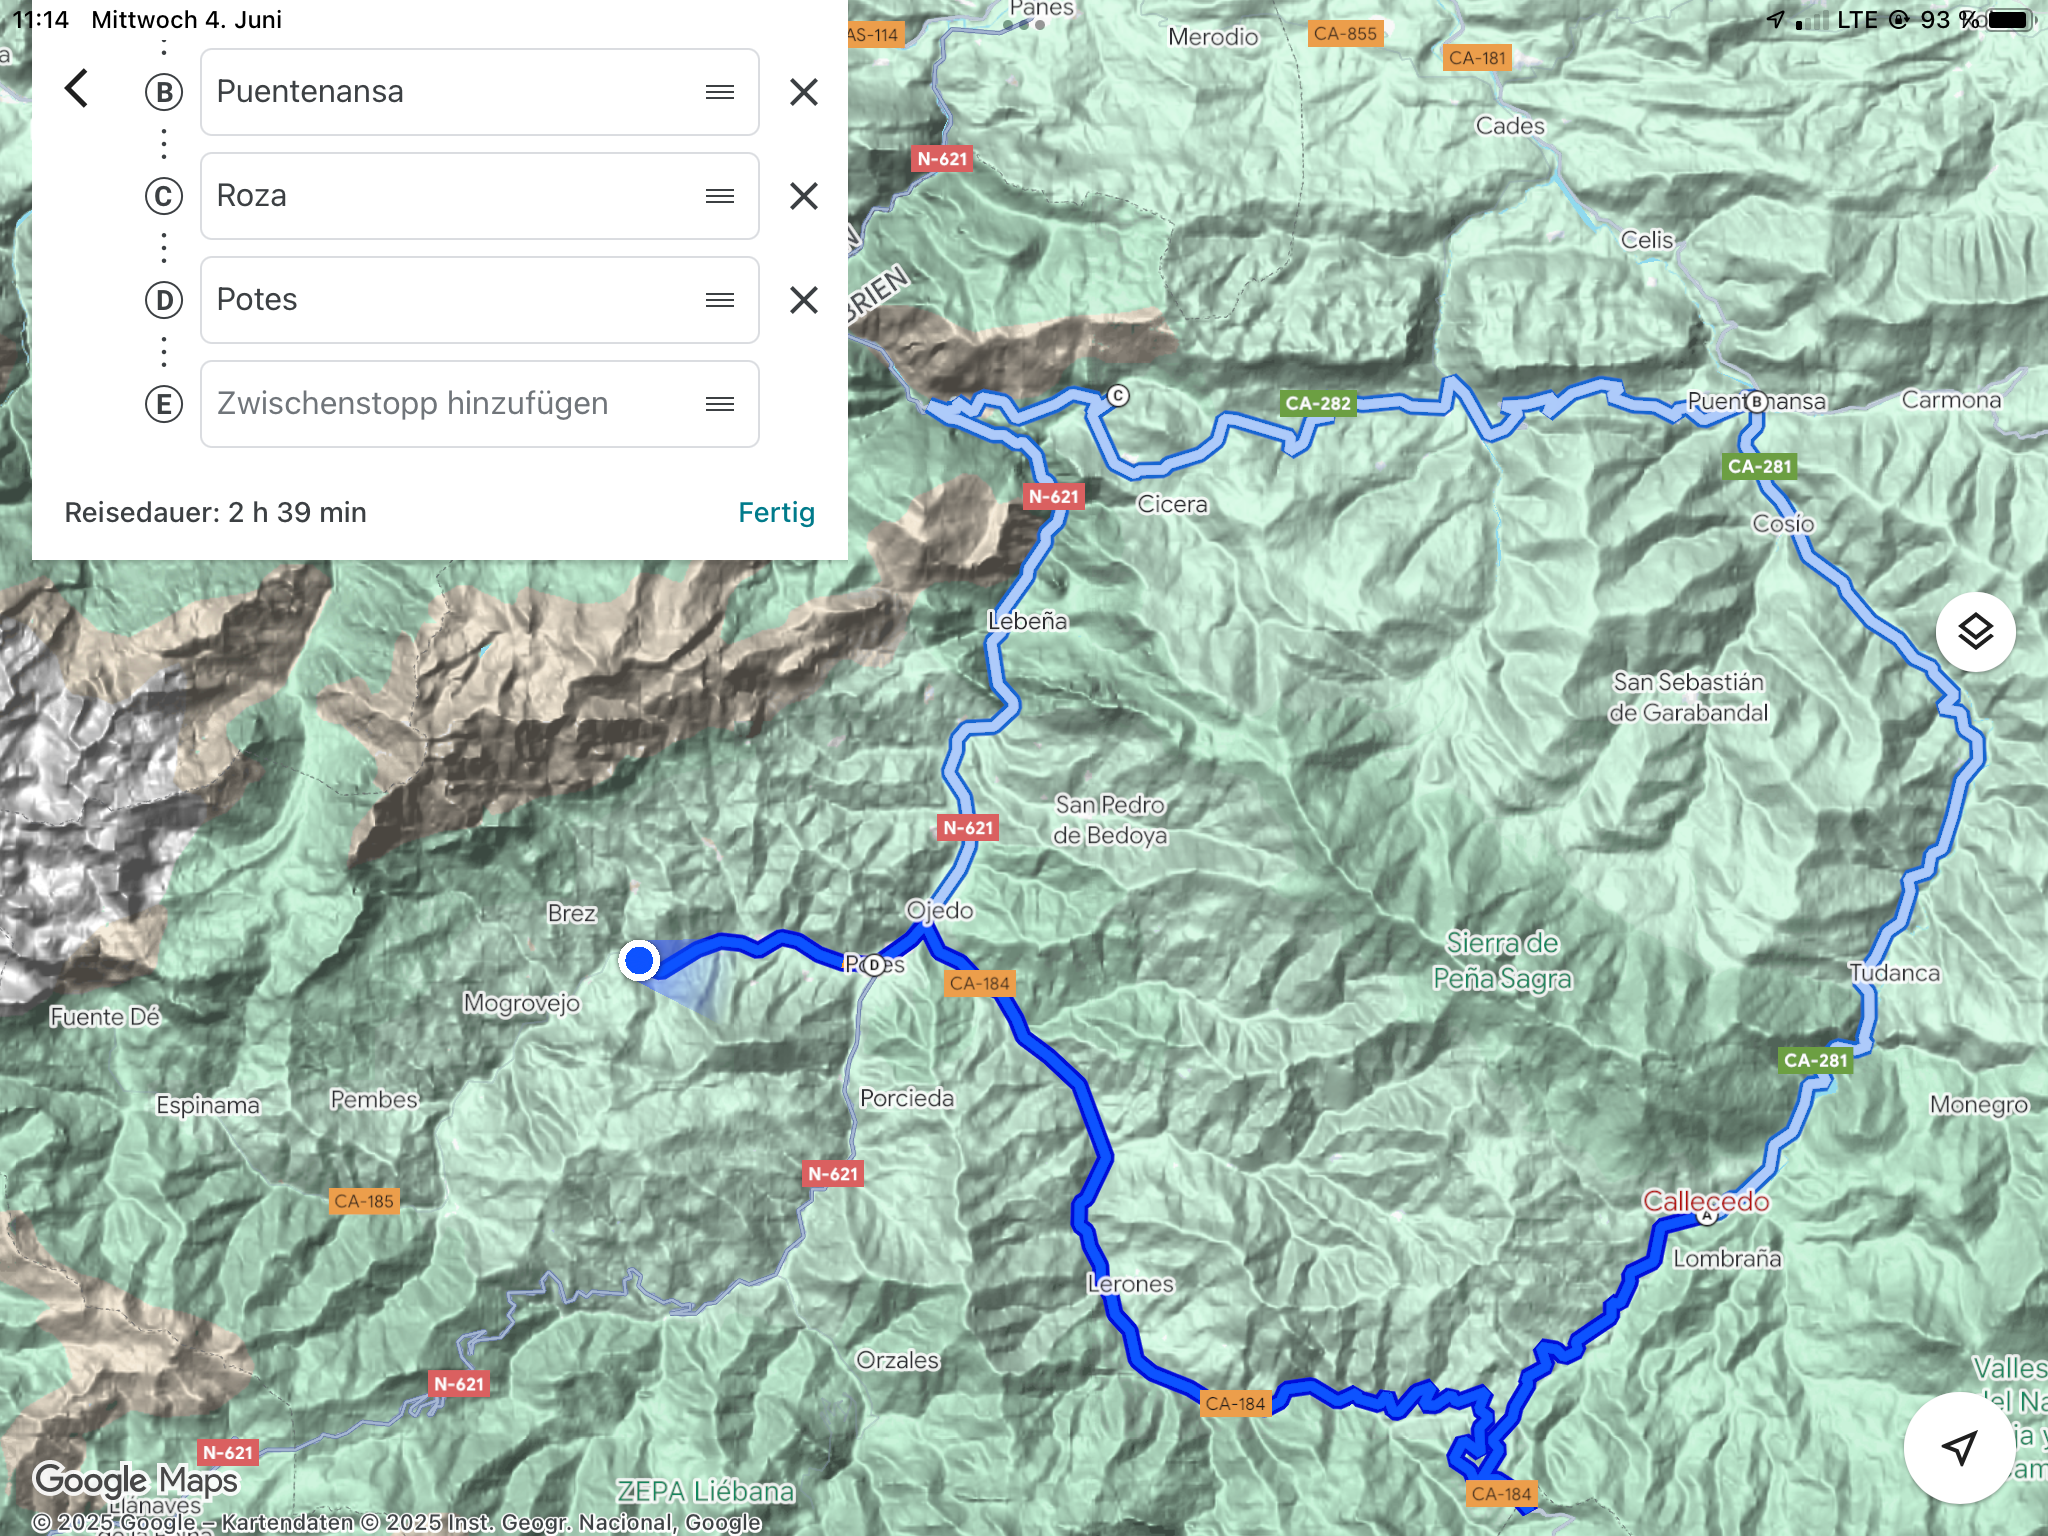
Task: Tap the my-location arrow button
Action: [x=1959, y=1447]
